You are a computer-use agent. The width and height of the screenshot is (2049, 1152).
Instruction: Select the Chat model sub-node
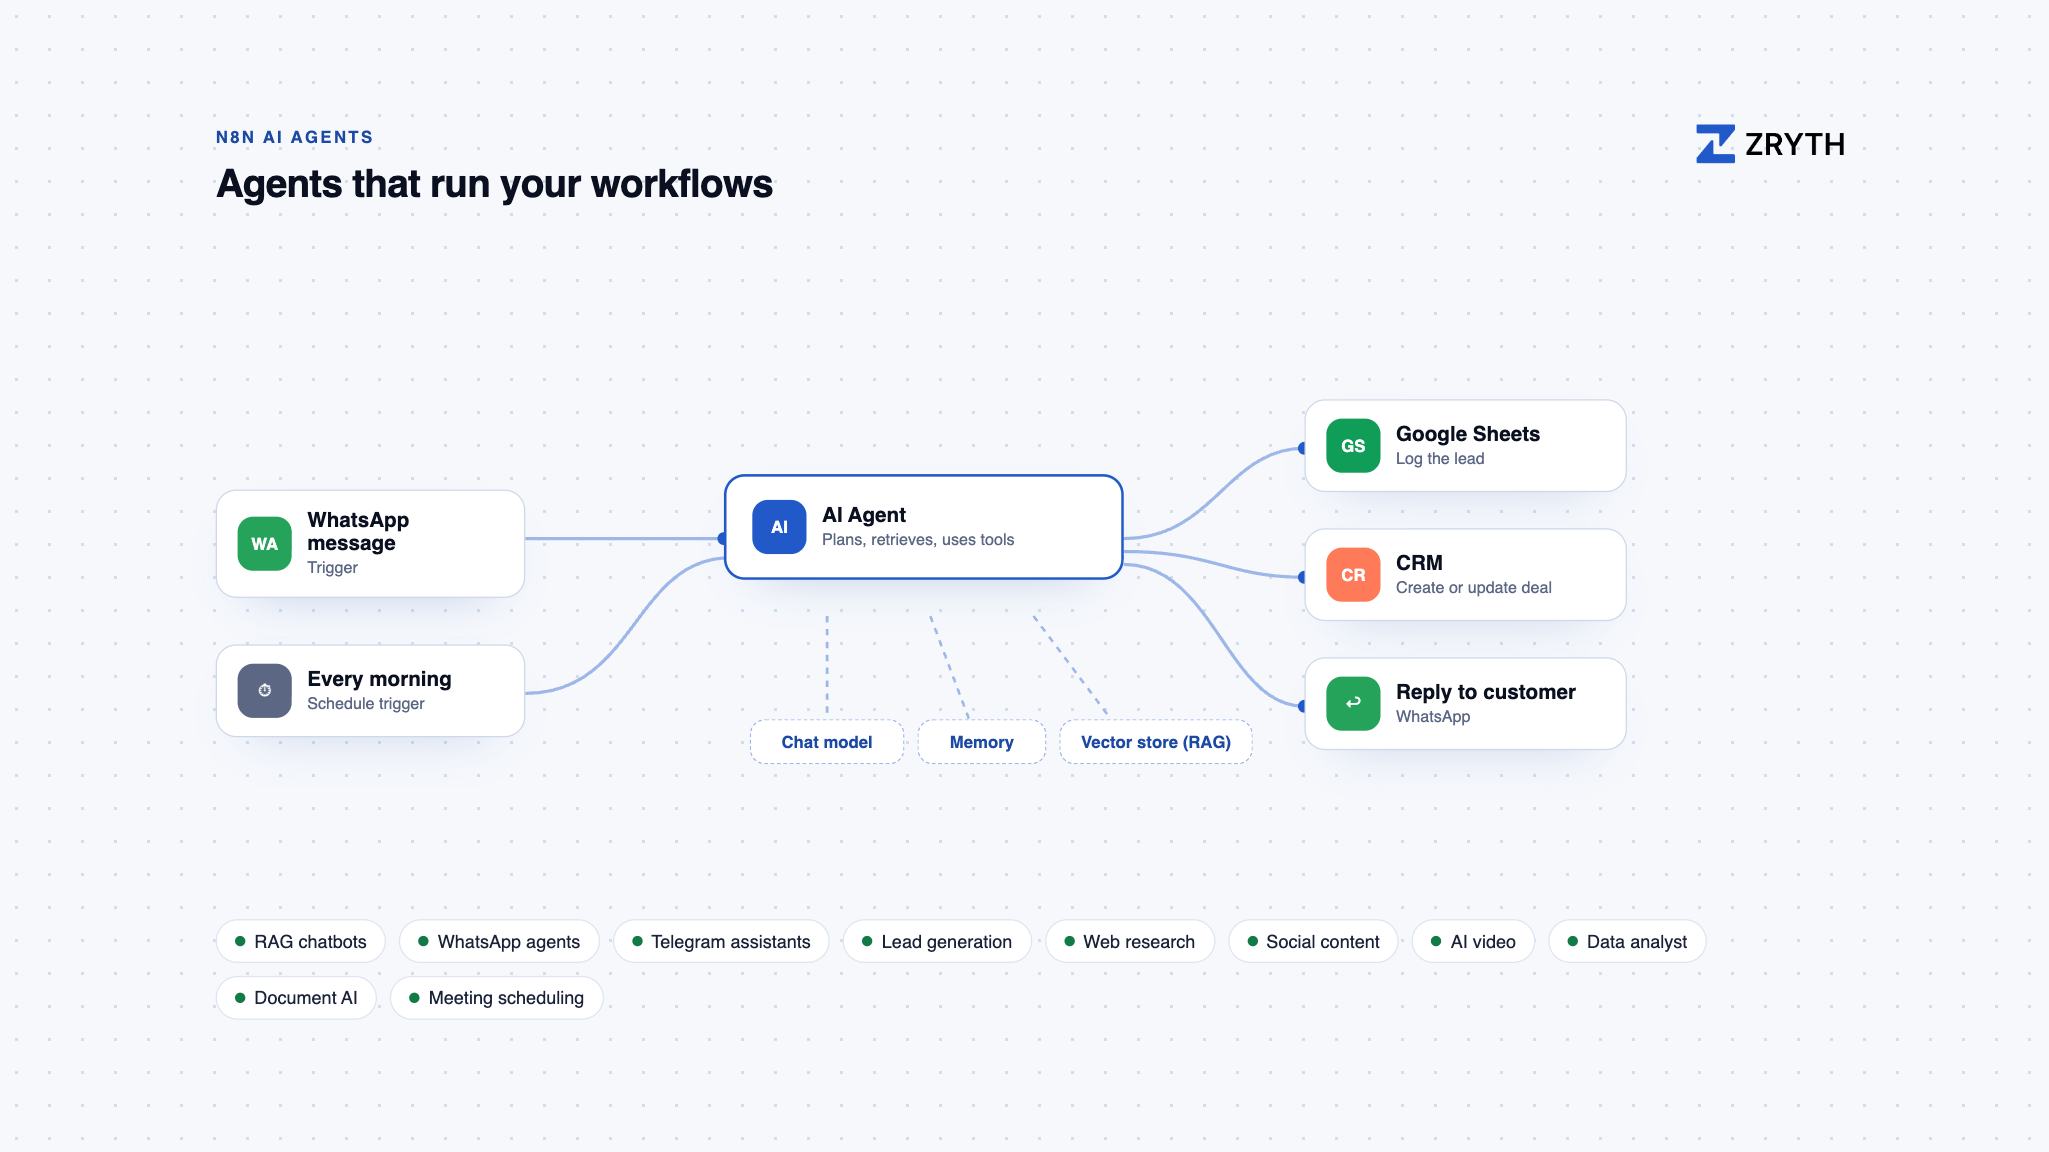[827, 742]
